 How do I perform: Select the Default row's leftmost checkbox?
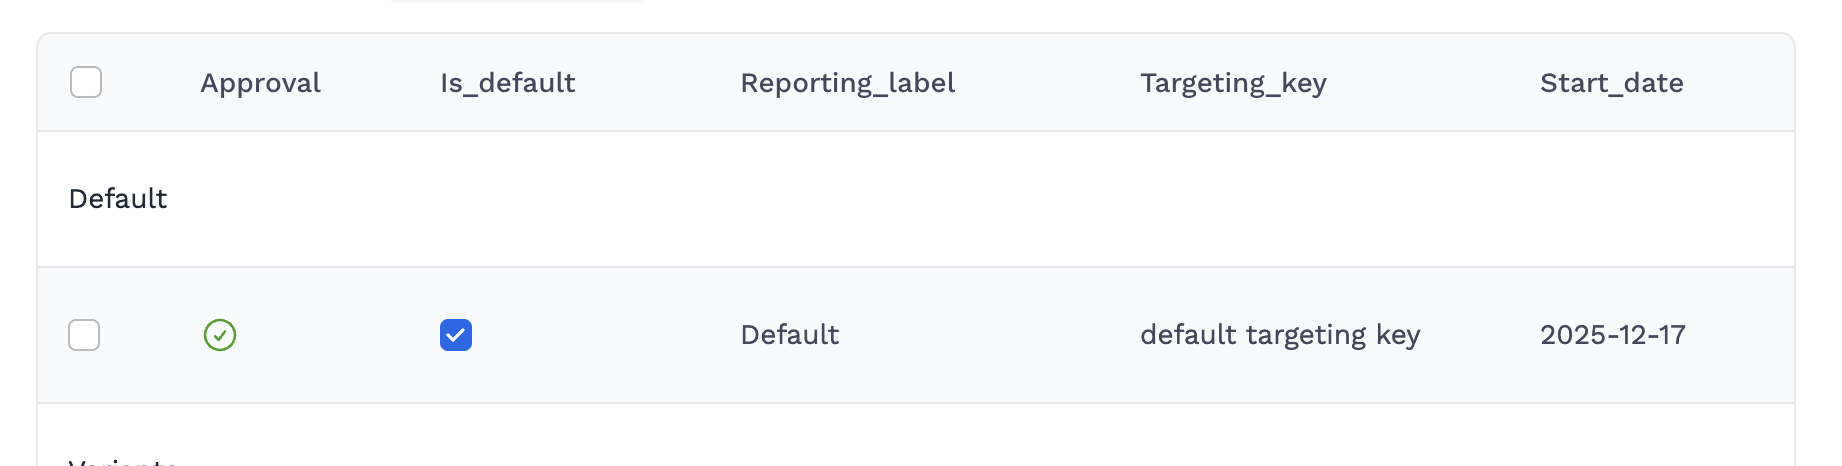[x=84, y=335]
